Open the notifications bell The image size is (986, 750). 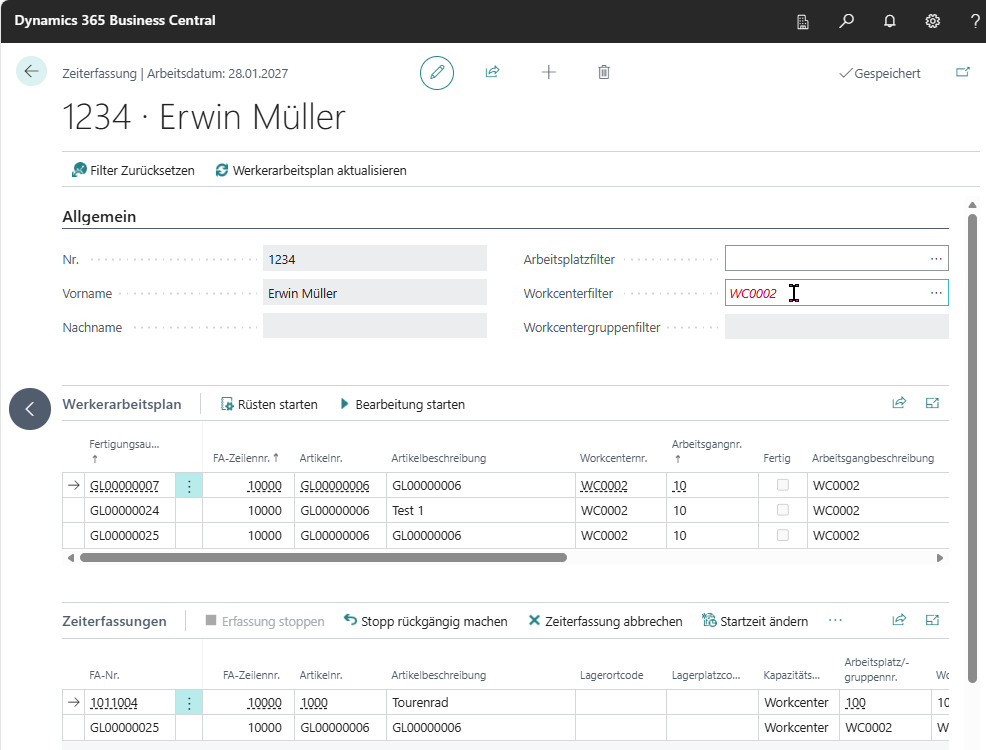889,21
